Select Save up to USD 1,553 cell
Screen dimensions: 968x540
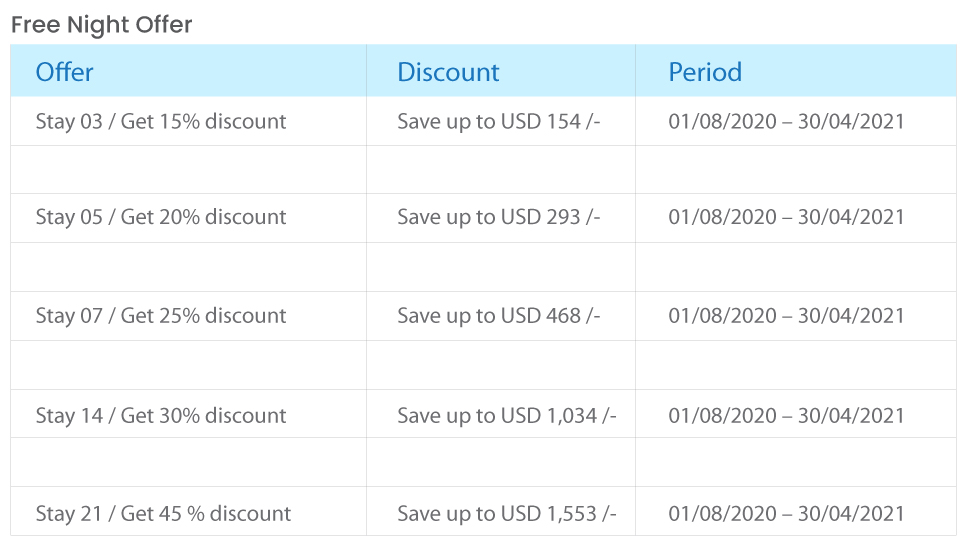(x=501, y=512)
